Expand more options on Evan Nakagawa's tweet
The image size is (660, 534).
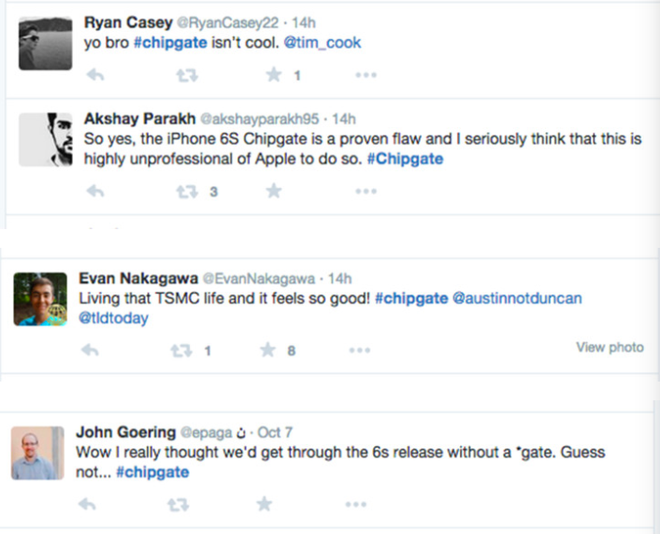tap(360, 350)
